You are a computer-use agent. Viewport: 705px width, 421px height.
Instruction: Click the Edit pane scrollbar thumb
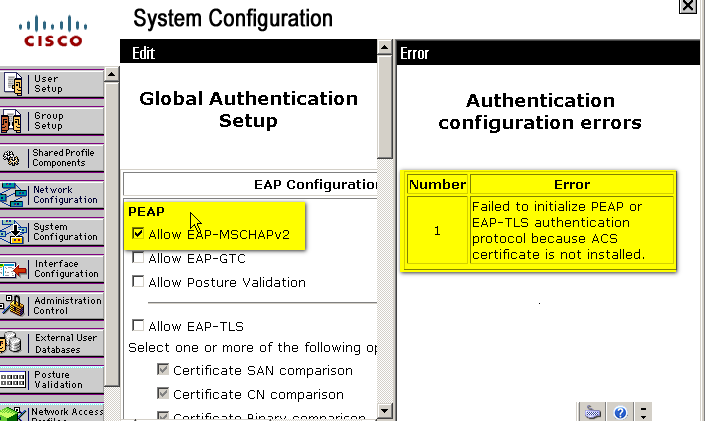[x=384, y=106]
